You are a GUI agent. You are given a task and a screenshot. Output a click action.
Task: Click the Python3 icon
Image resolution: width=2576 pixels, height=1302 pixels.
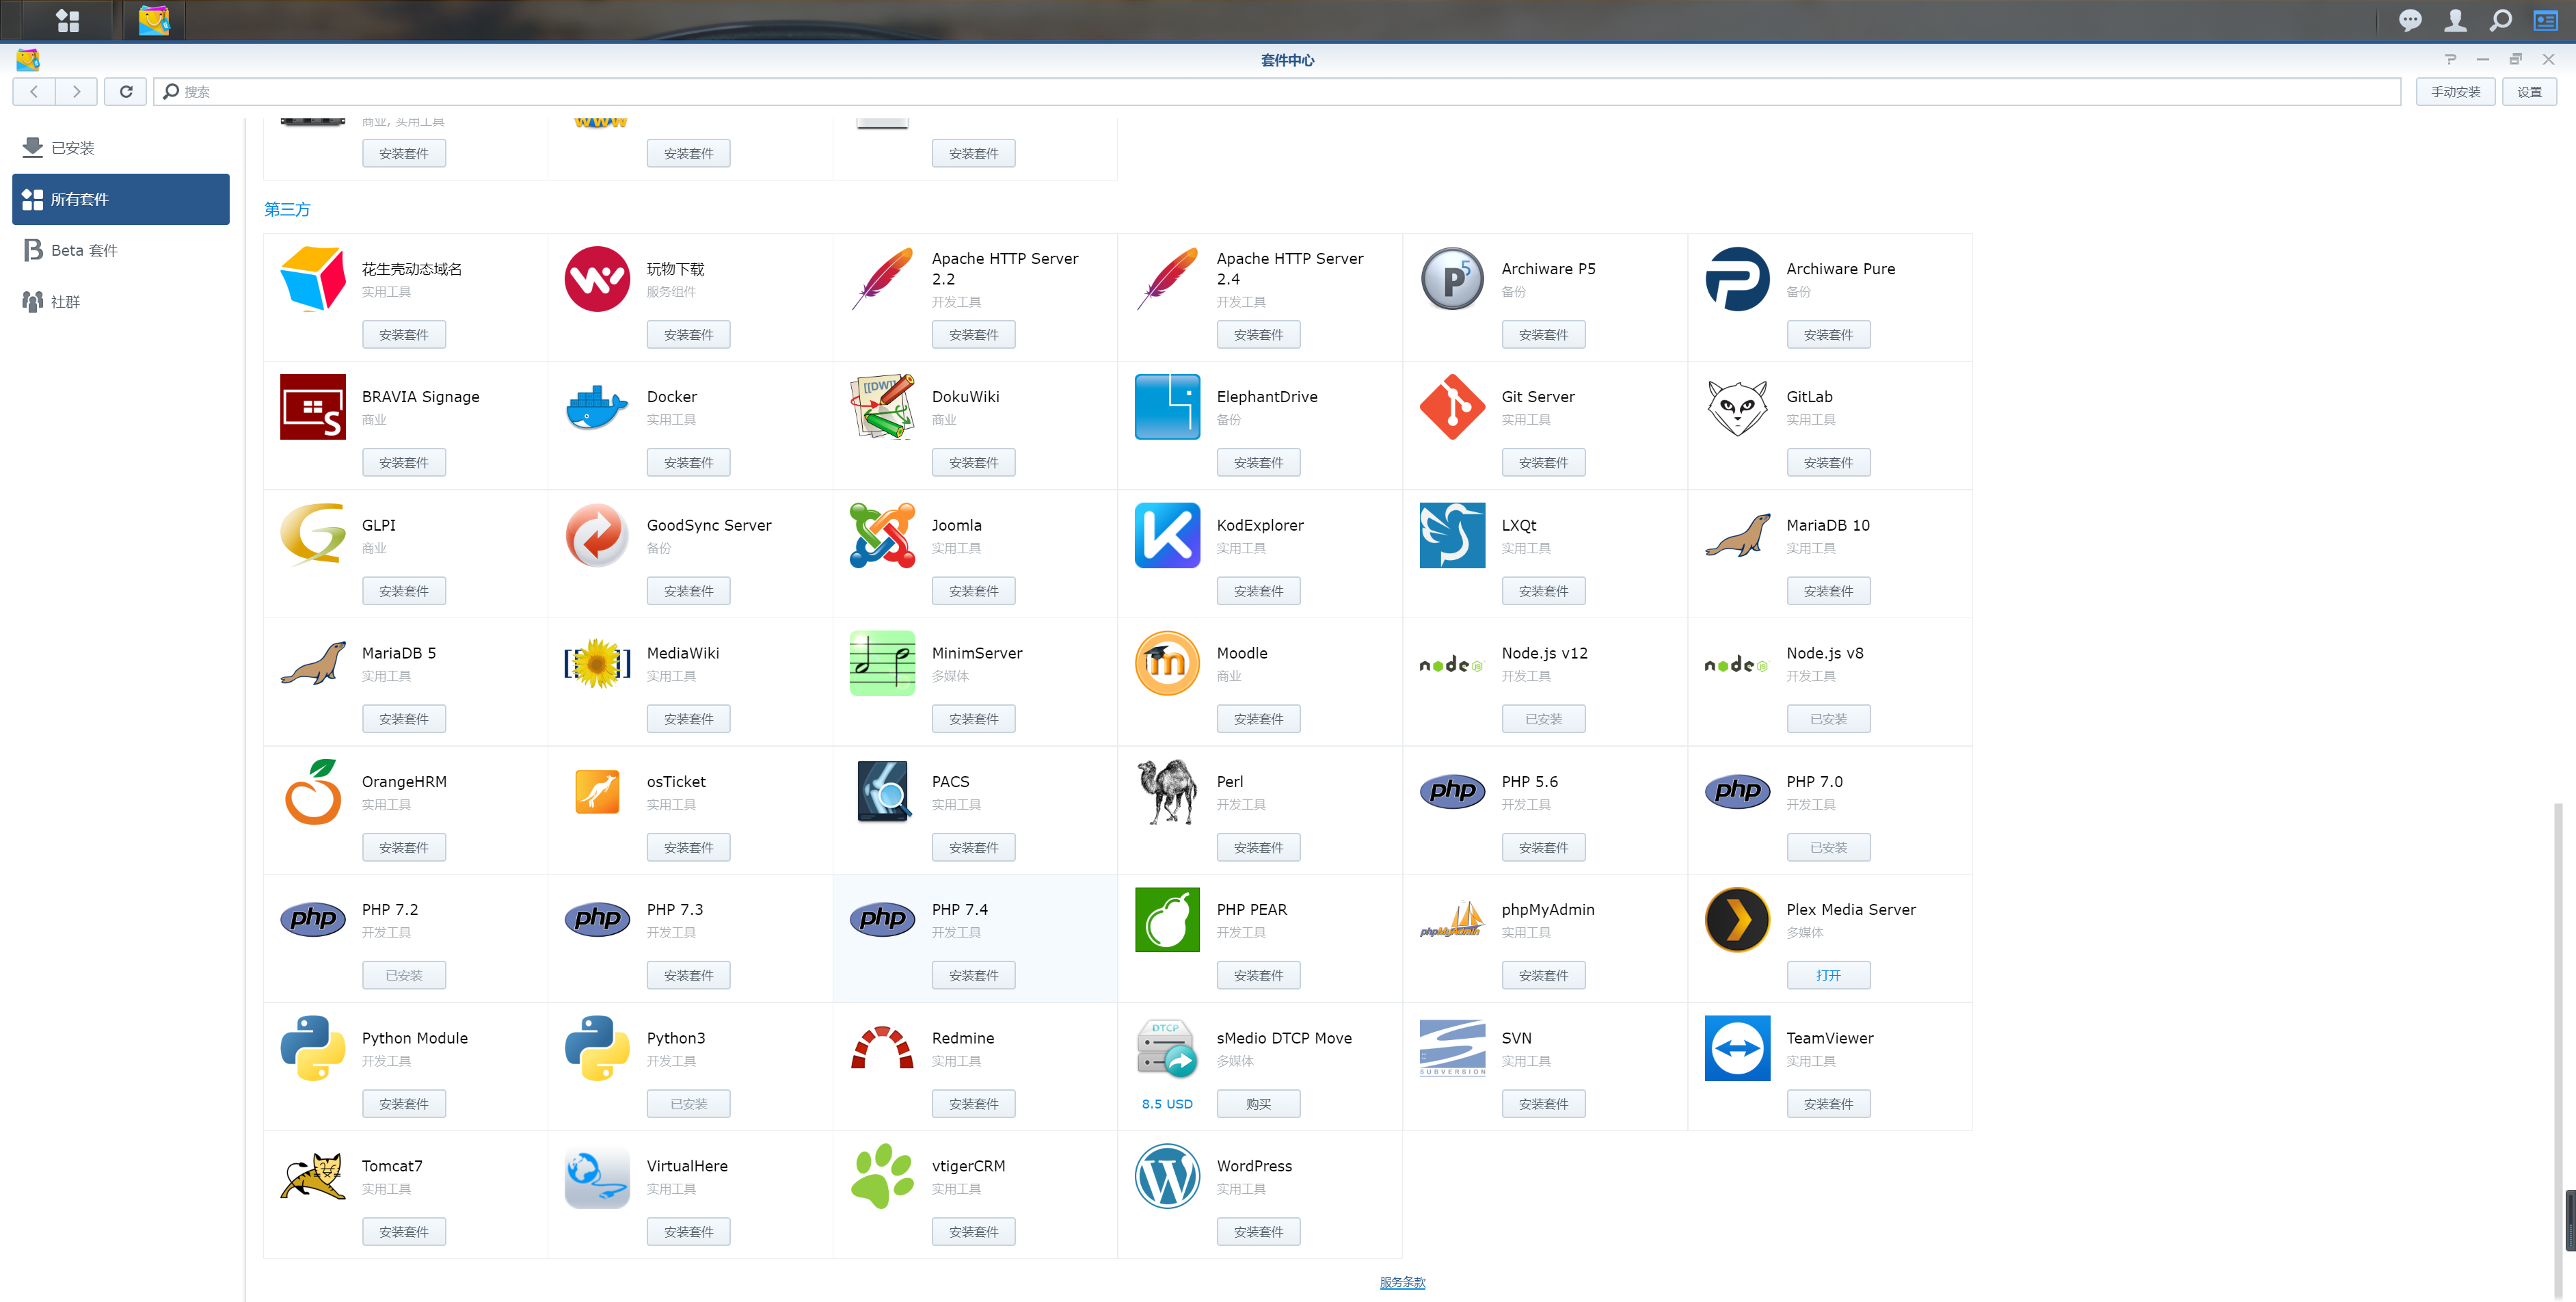pyautogui.click(x=597, y=1048)
